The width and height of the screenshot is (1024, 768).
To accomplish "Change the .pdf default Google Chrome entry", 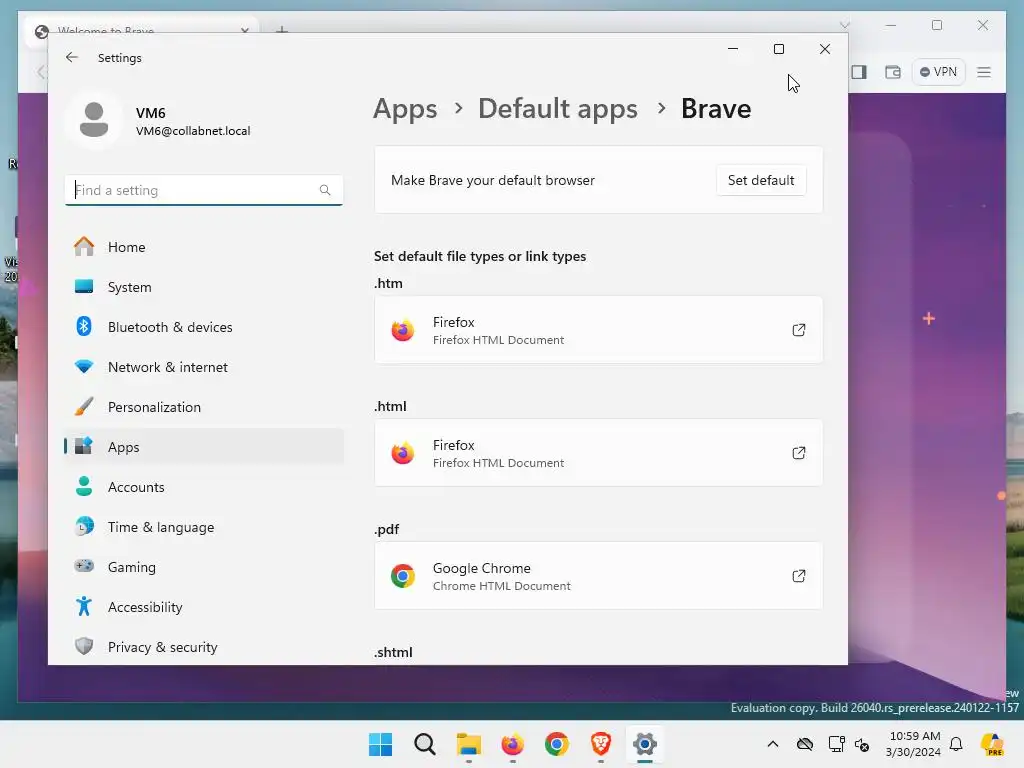I will click(598, 576).
